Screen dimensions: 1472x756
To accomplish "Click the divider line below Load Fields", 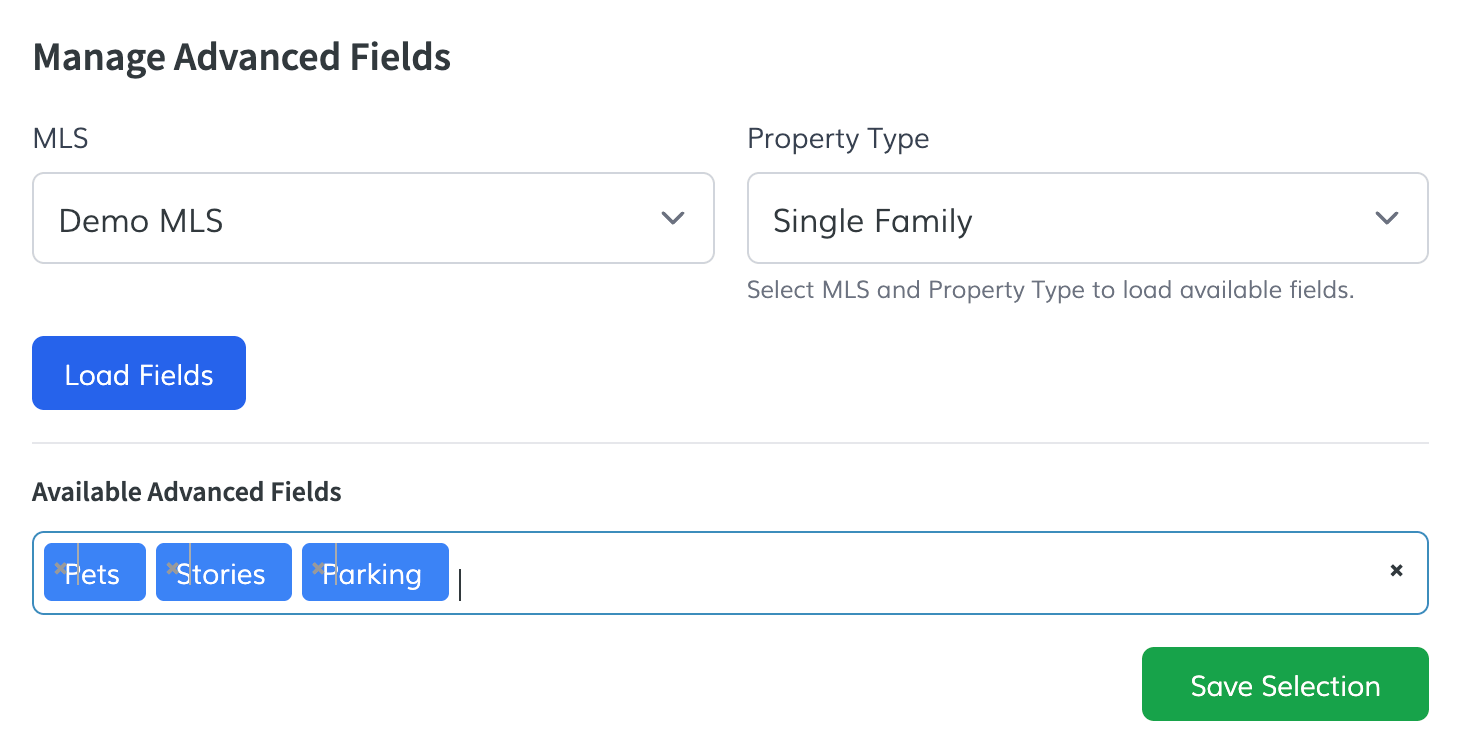I will click(730, 442).
